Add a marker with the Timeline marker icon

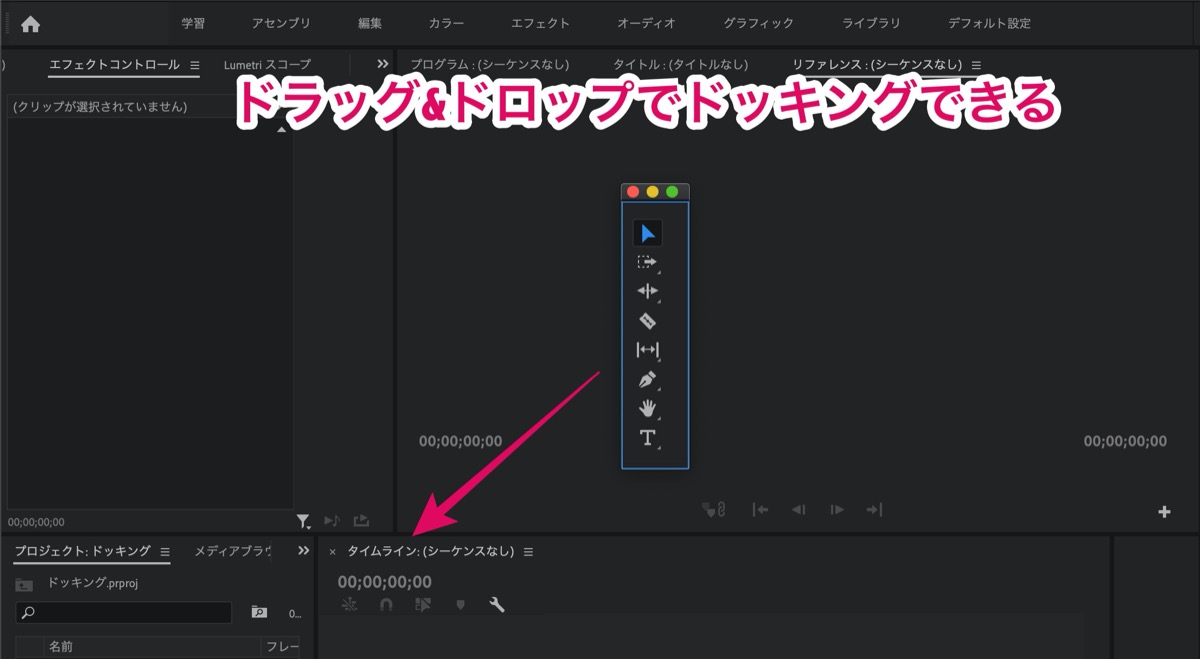pos(460,605)
